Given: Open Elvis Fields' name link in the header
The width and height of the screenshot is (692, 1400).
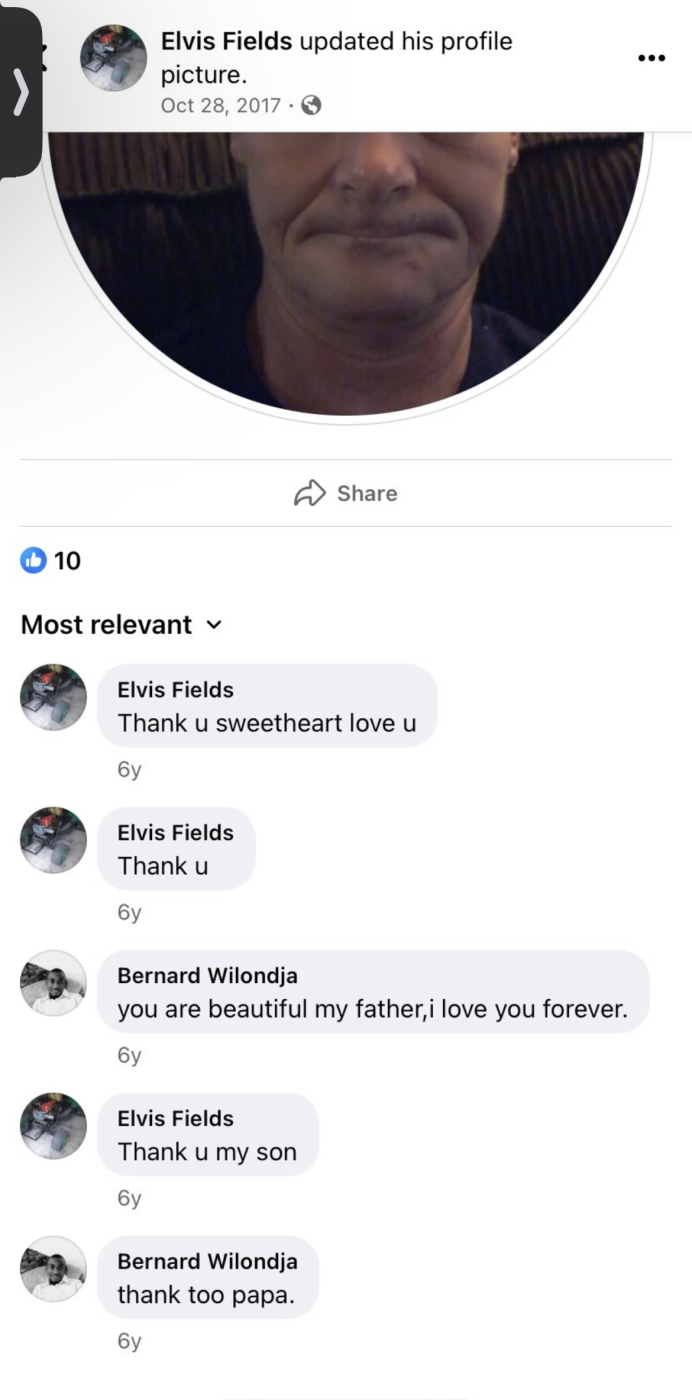Looking at the screenshot, I should click(x=221, y=41).
